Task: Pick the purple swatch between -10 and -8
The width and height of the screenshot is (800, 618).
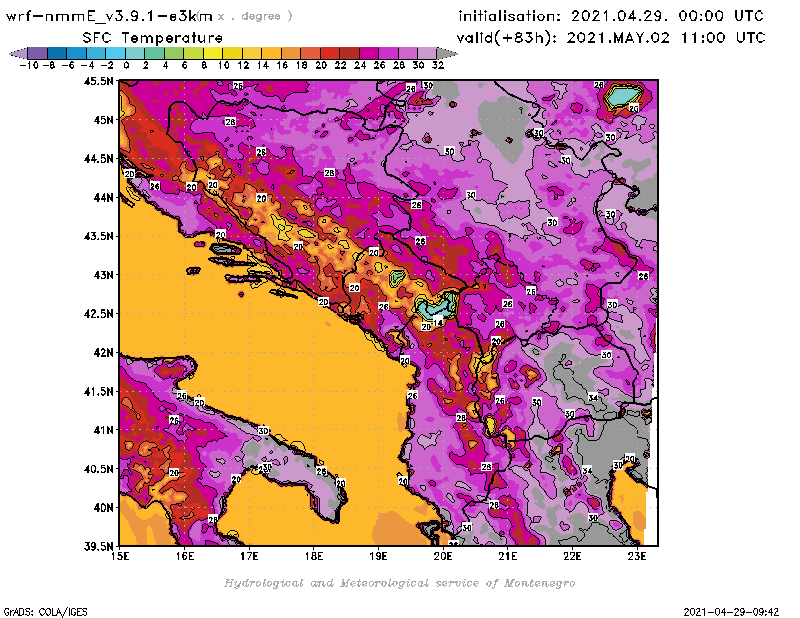Action: pos(37,53)
